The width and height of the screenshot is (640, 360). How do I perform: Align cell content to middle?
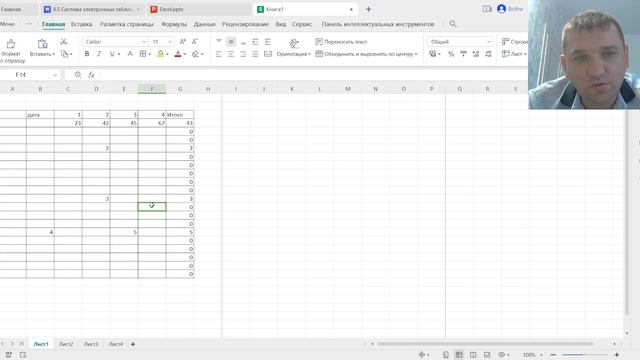231,42
